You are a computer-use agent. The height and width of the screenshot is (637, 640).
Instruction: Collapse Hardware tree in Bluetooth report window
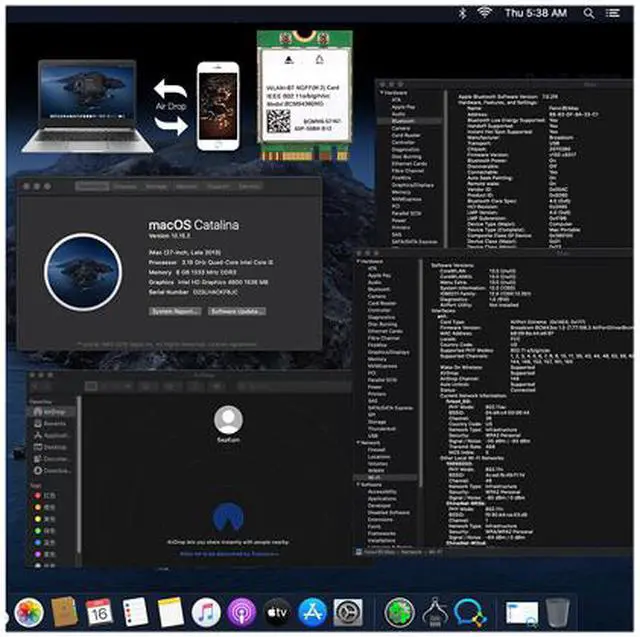[x=382, y=93]
